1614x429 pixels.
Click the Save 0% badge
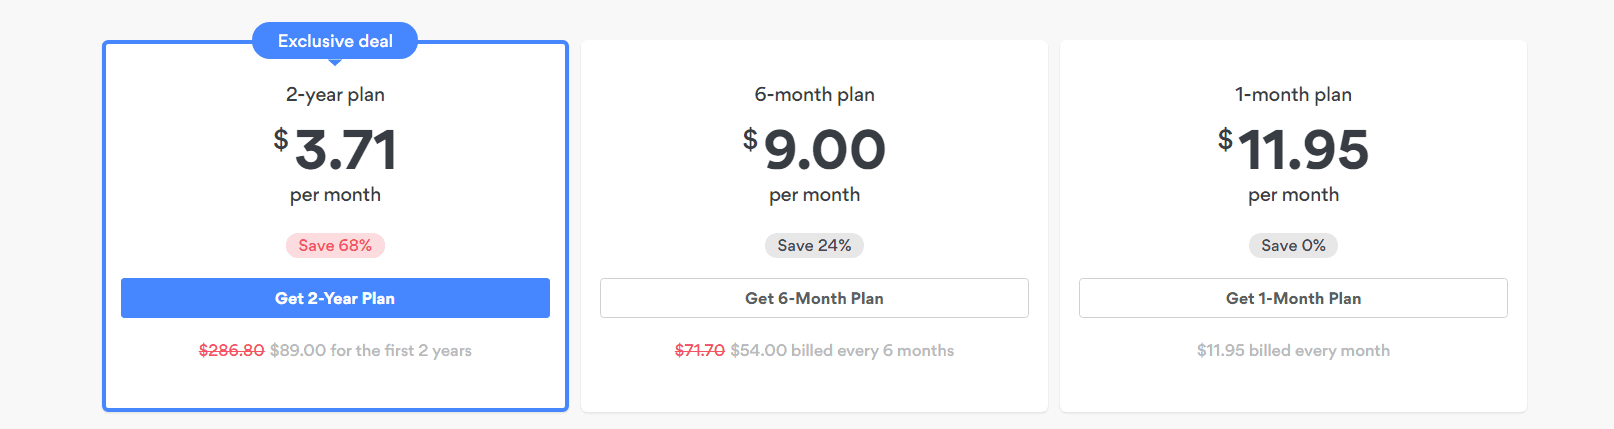1293,245
